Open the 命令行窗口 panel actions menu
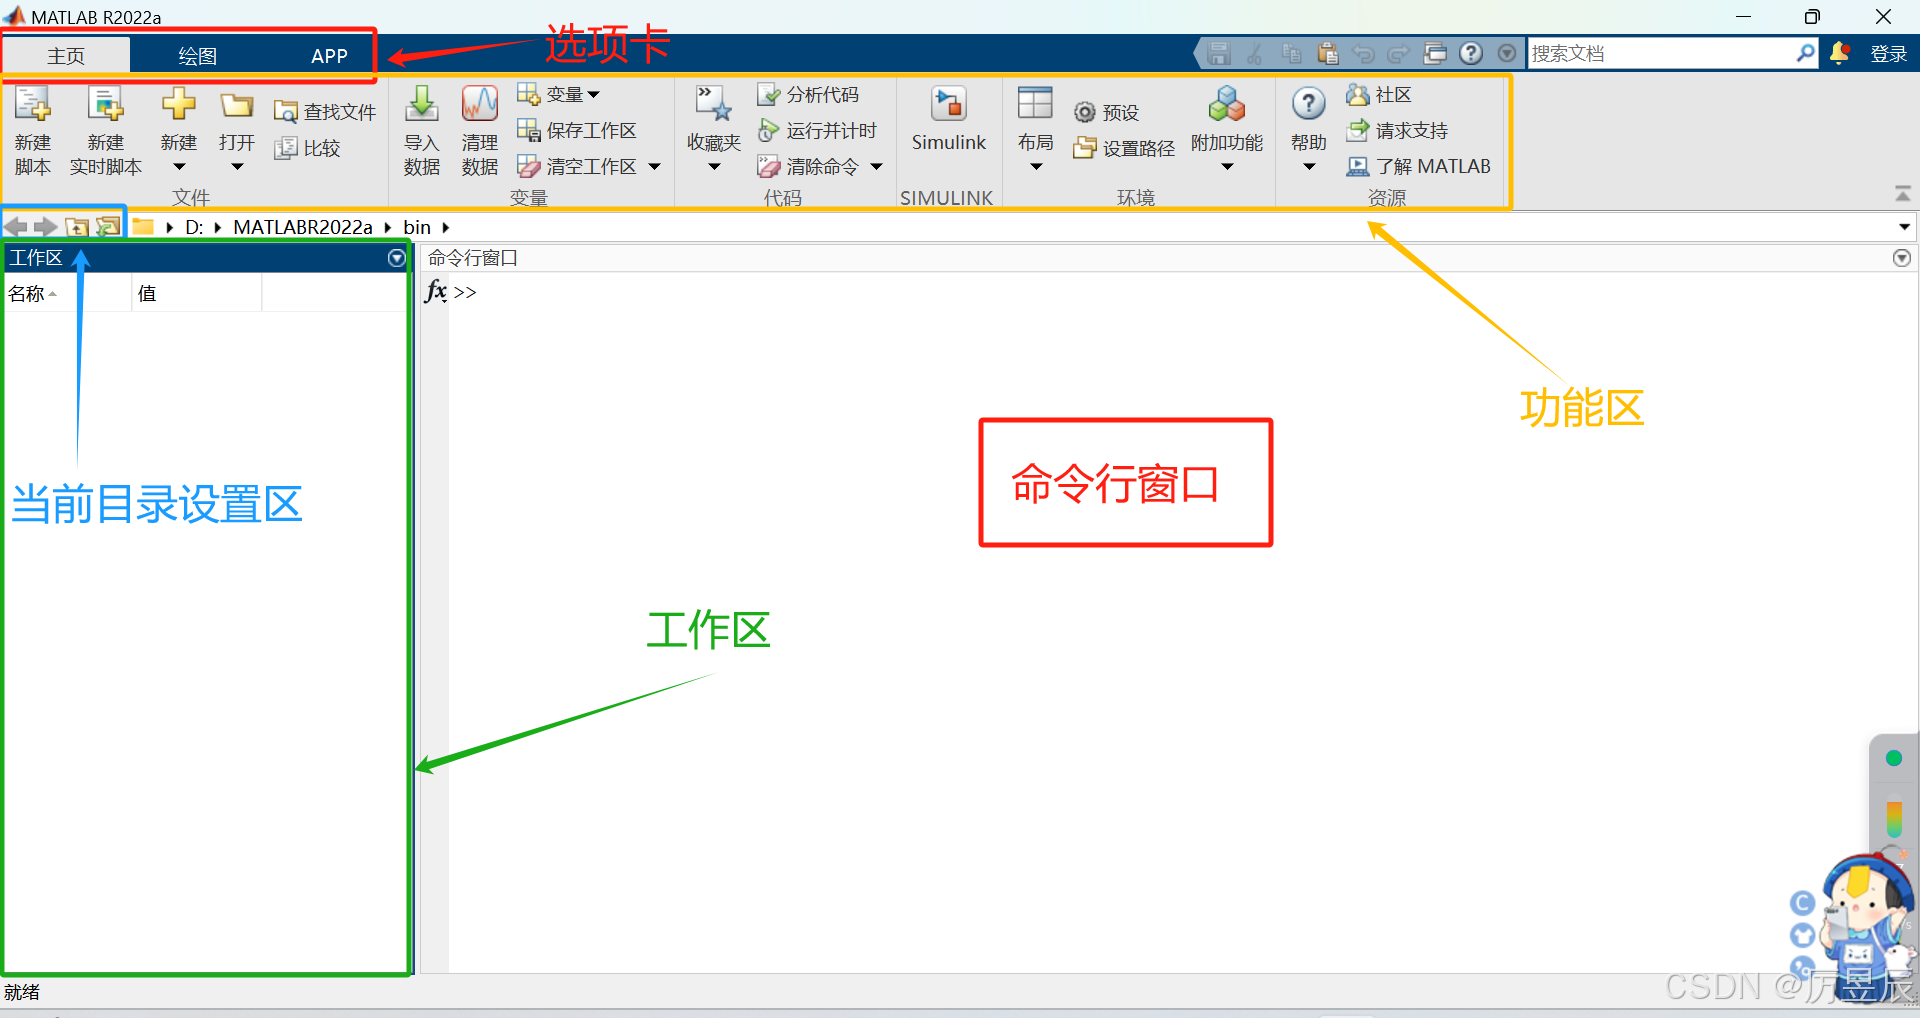Image resolution: width=1920 pixels, height=1018 pixels. (x=1902, y=258)
